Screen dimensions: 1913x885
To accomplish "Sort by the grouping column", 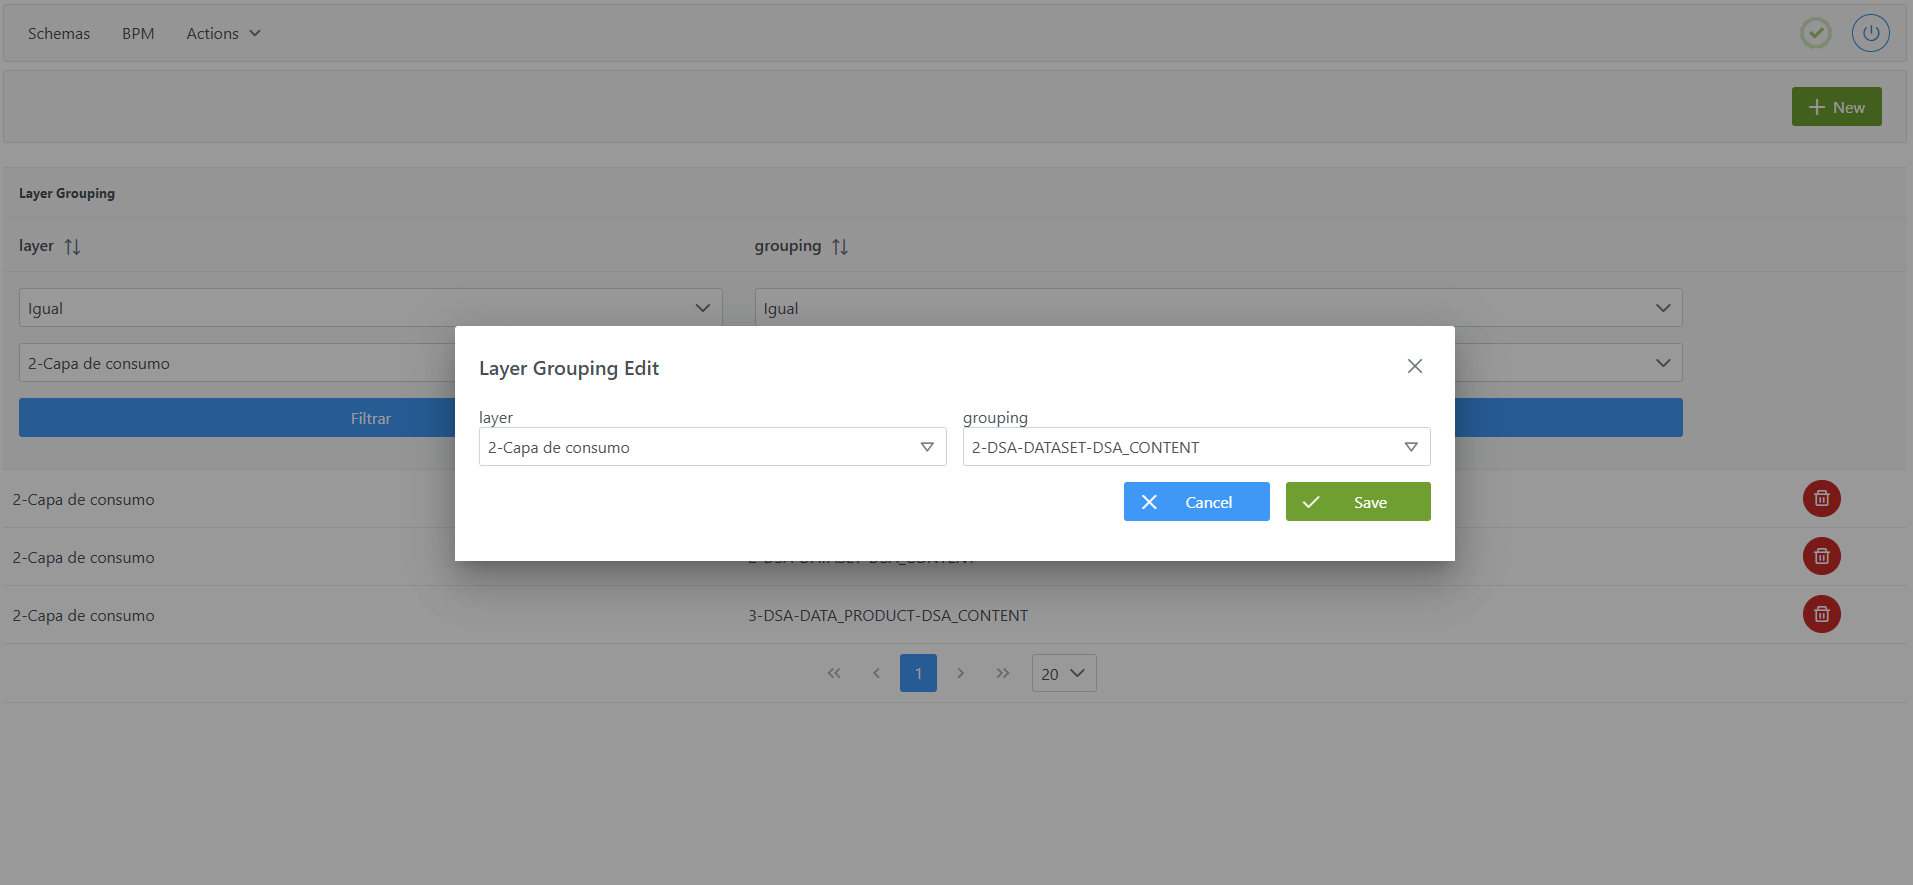I will [839, 247].
